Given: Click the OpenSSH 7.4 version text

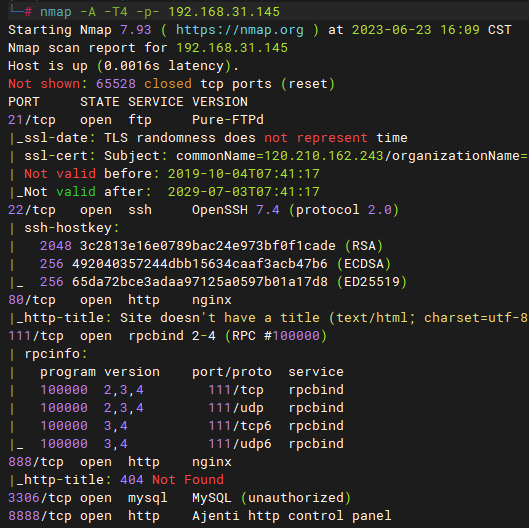Looking at the screenshot, I should [236, 210].
